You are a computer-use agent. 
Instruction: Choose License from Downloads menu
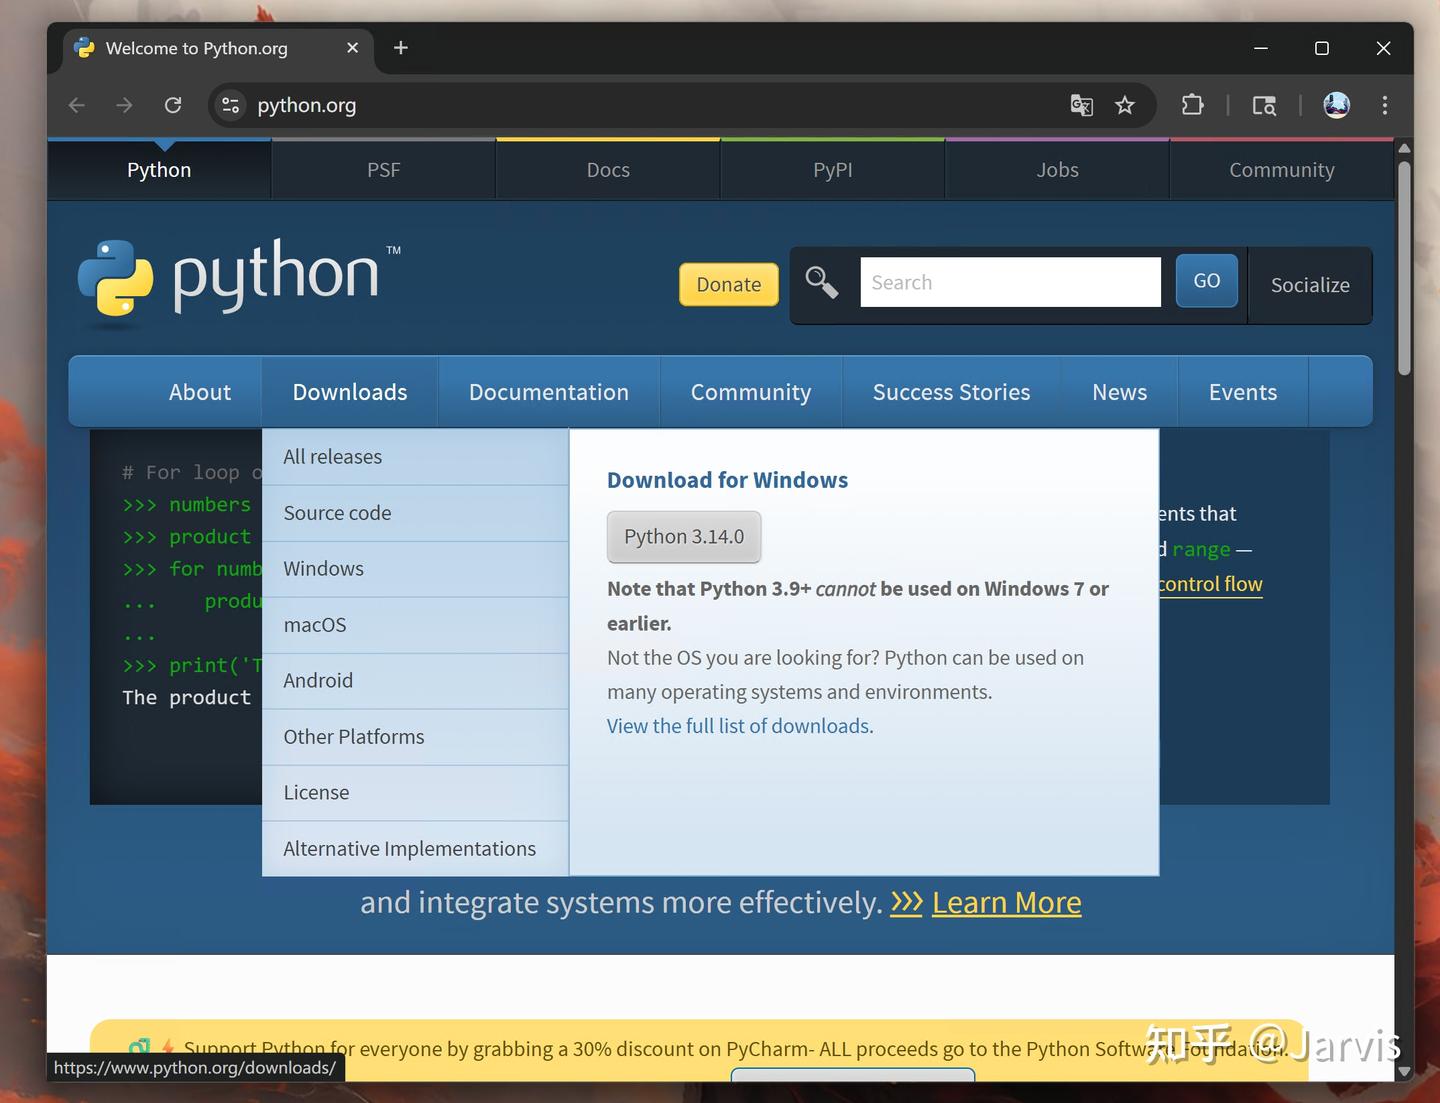click(x=415, y=793)
